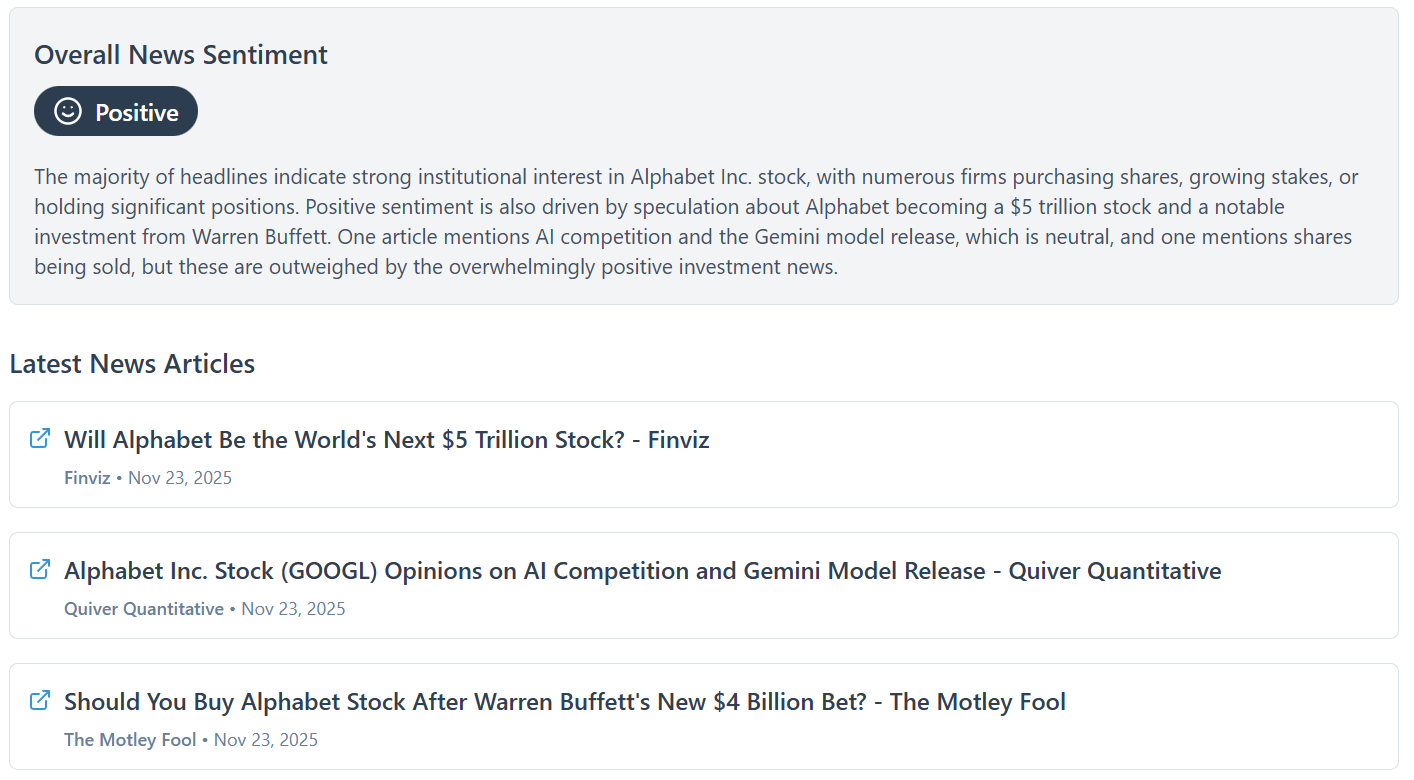Open the Gemini Model Release article headline
The height and width of the screenshot is (780, 1414).
(642, 571)
